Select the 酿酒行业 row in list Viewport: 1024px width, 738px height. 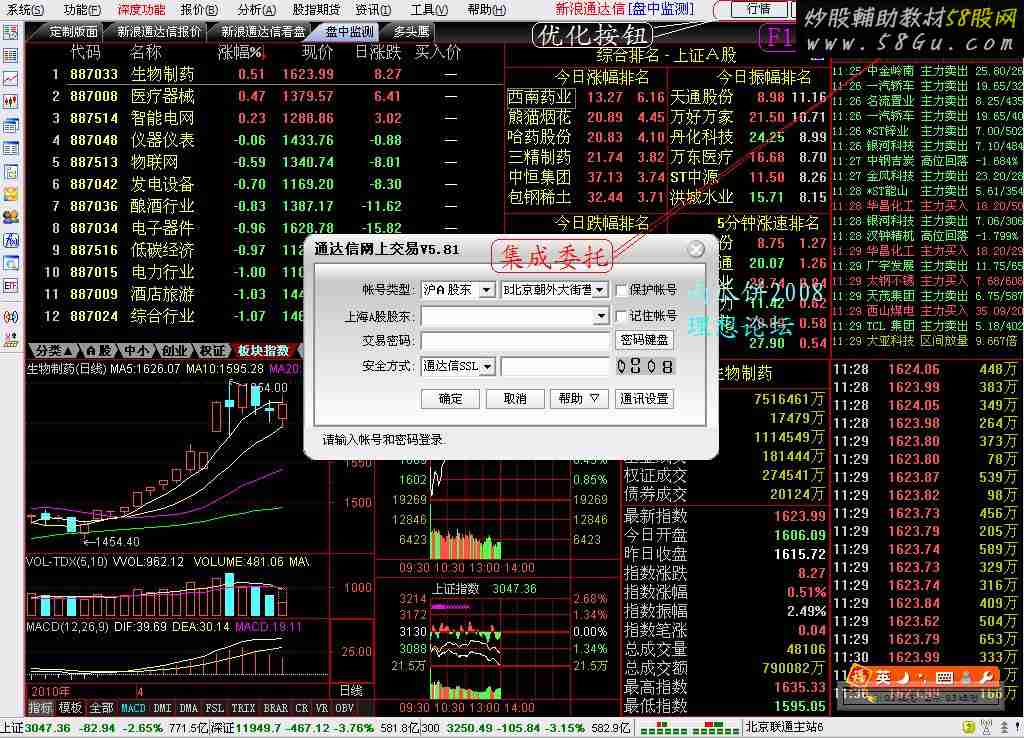[x=264, y=206]
